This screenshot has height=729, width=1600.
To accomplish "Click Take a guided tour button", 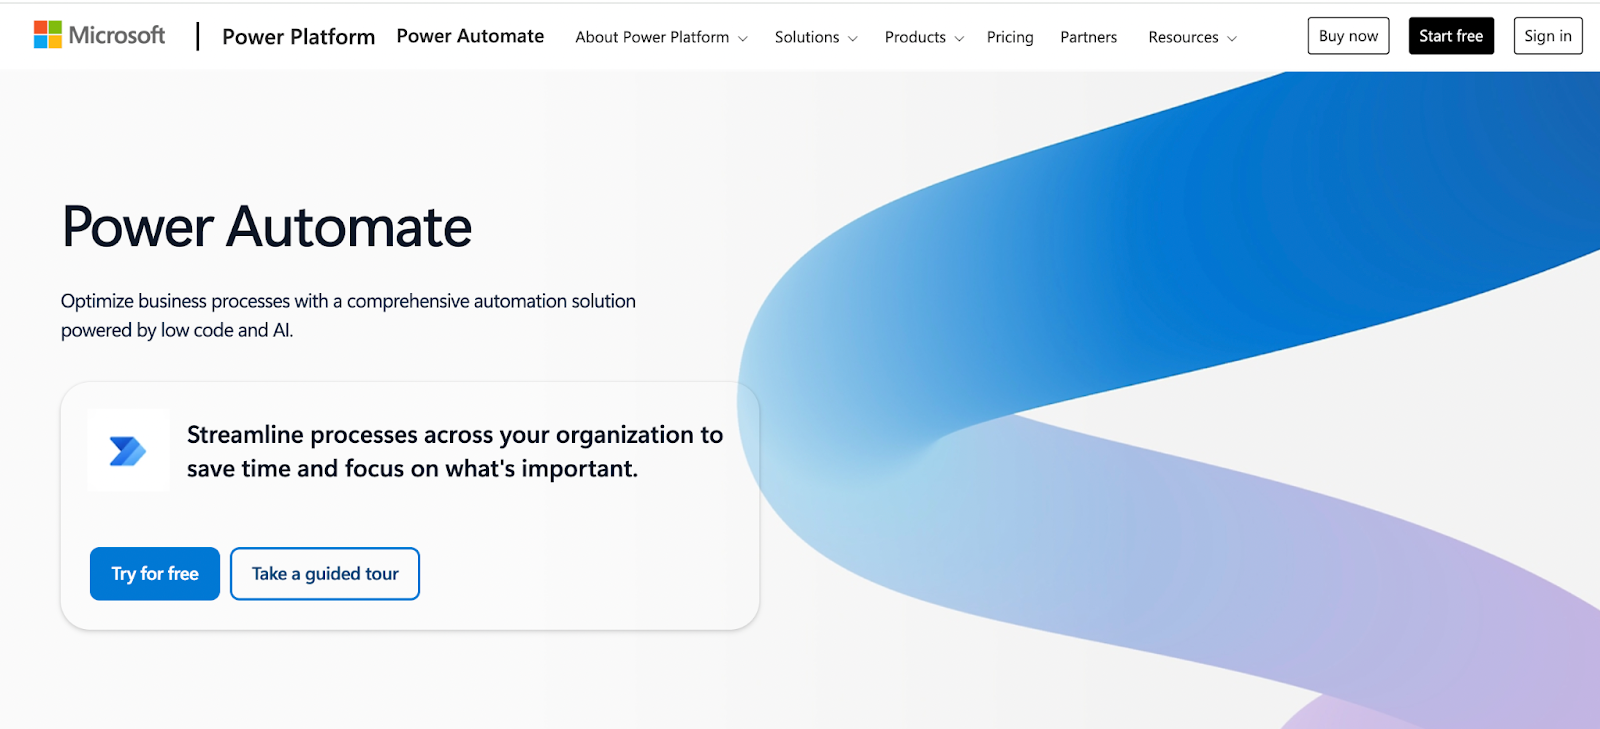I will click(x=325, y=574).
